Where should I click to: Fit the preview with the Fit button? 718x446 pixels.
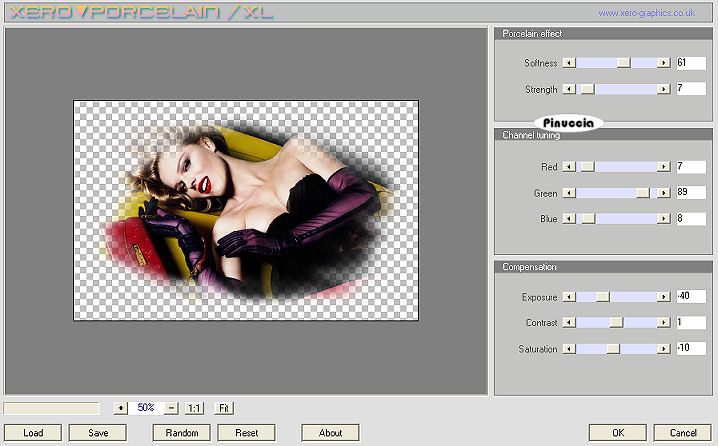[224, 408]
